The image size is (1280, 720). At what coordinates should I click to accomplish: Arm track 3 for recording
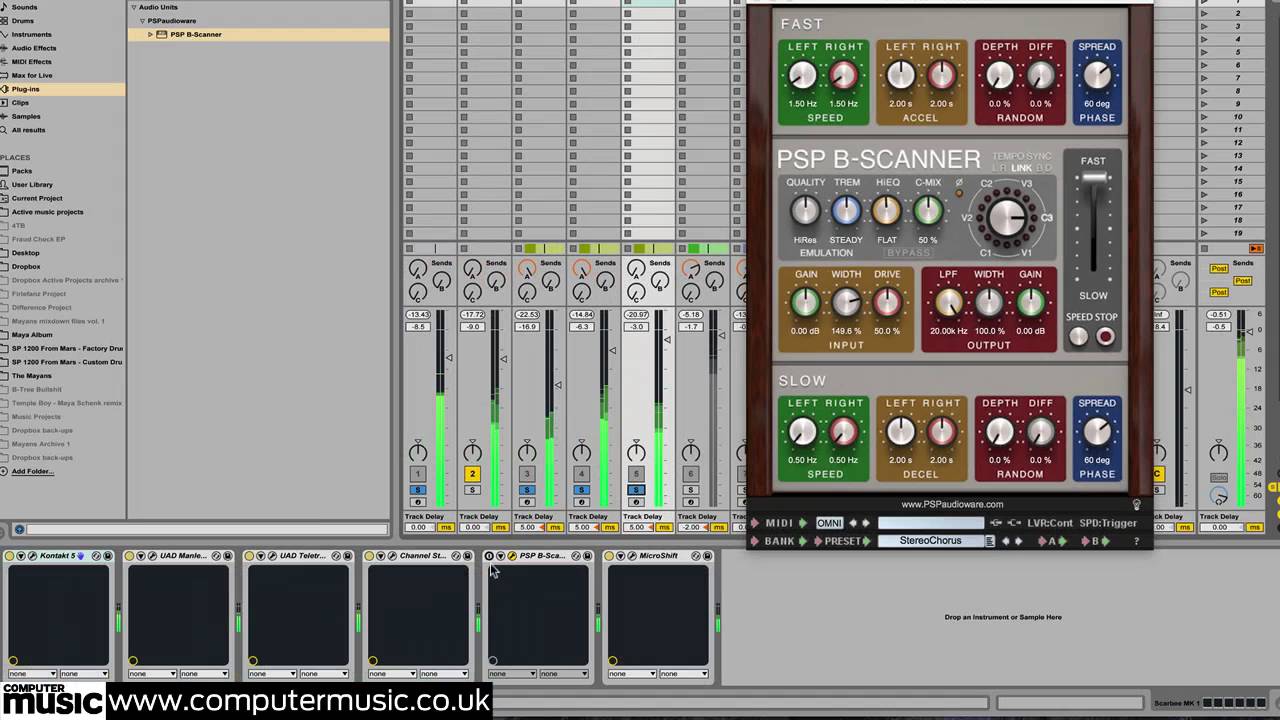(527, 502)
